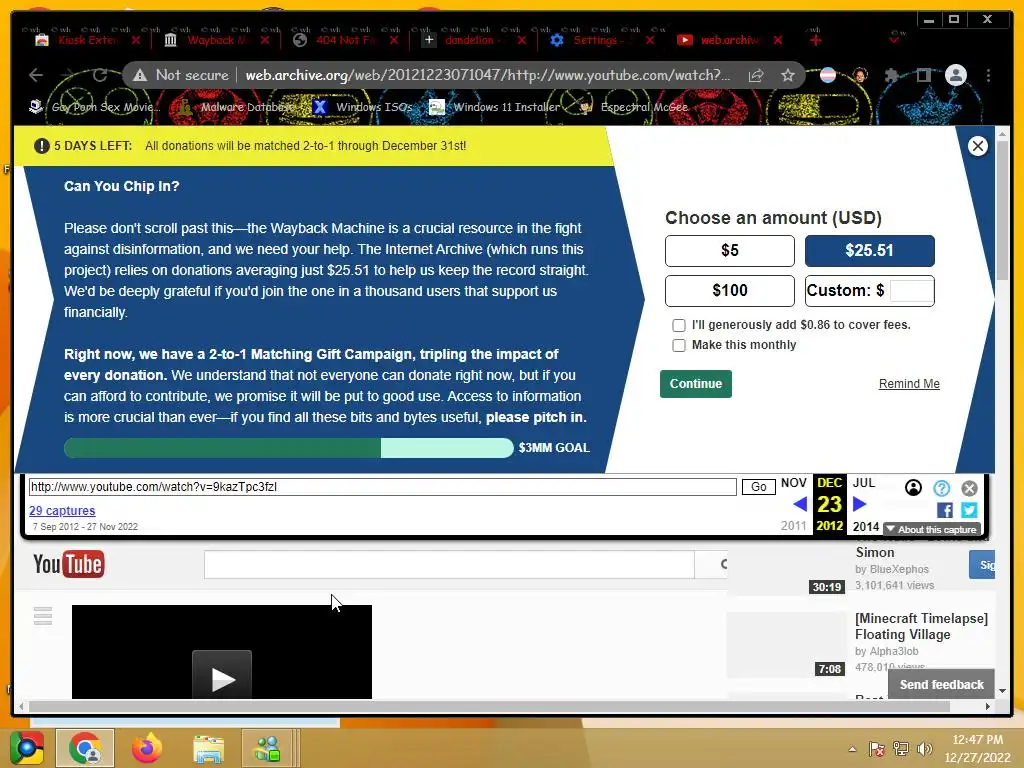
Task: Open Chrome profile avatar
Action: tap(955, 75)
